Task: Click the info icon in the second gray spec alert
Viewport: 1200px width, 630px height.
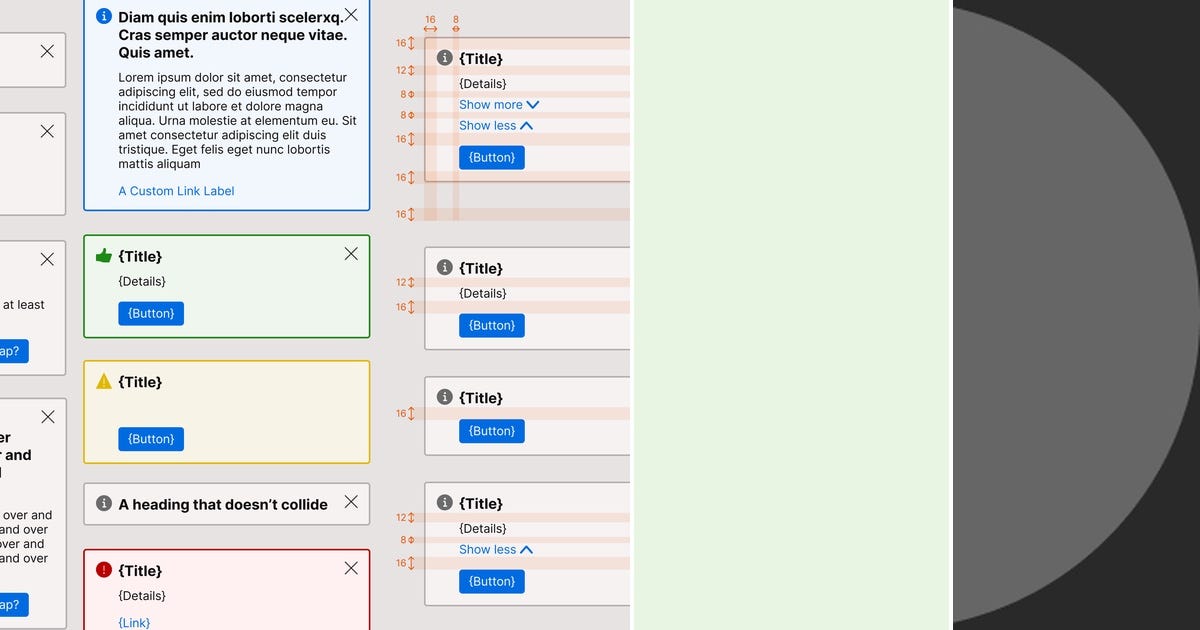Action: (444, 267)
